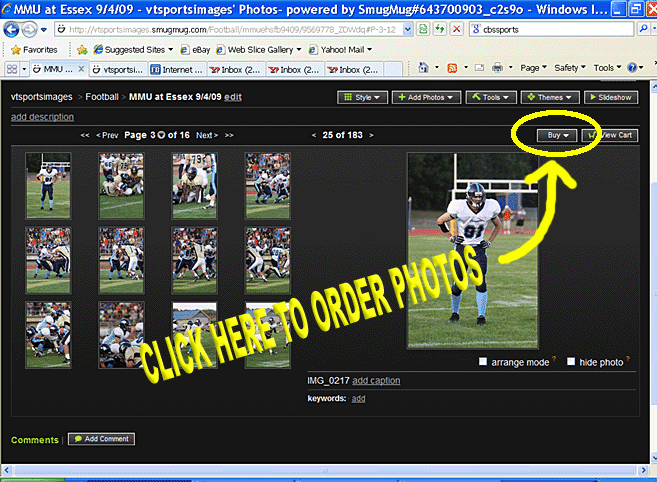The width and height of the screenshot is (657, 482).
Task: Click the Add Comment button
Action: [x=101, y=439]
